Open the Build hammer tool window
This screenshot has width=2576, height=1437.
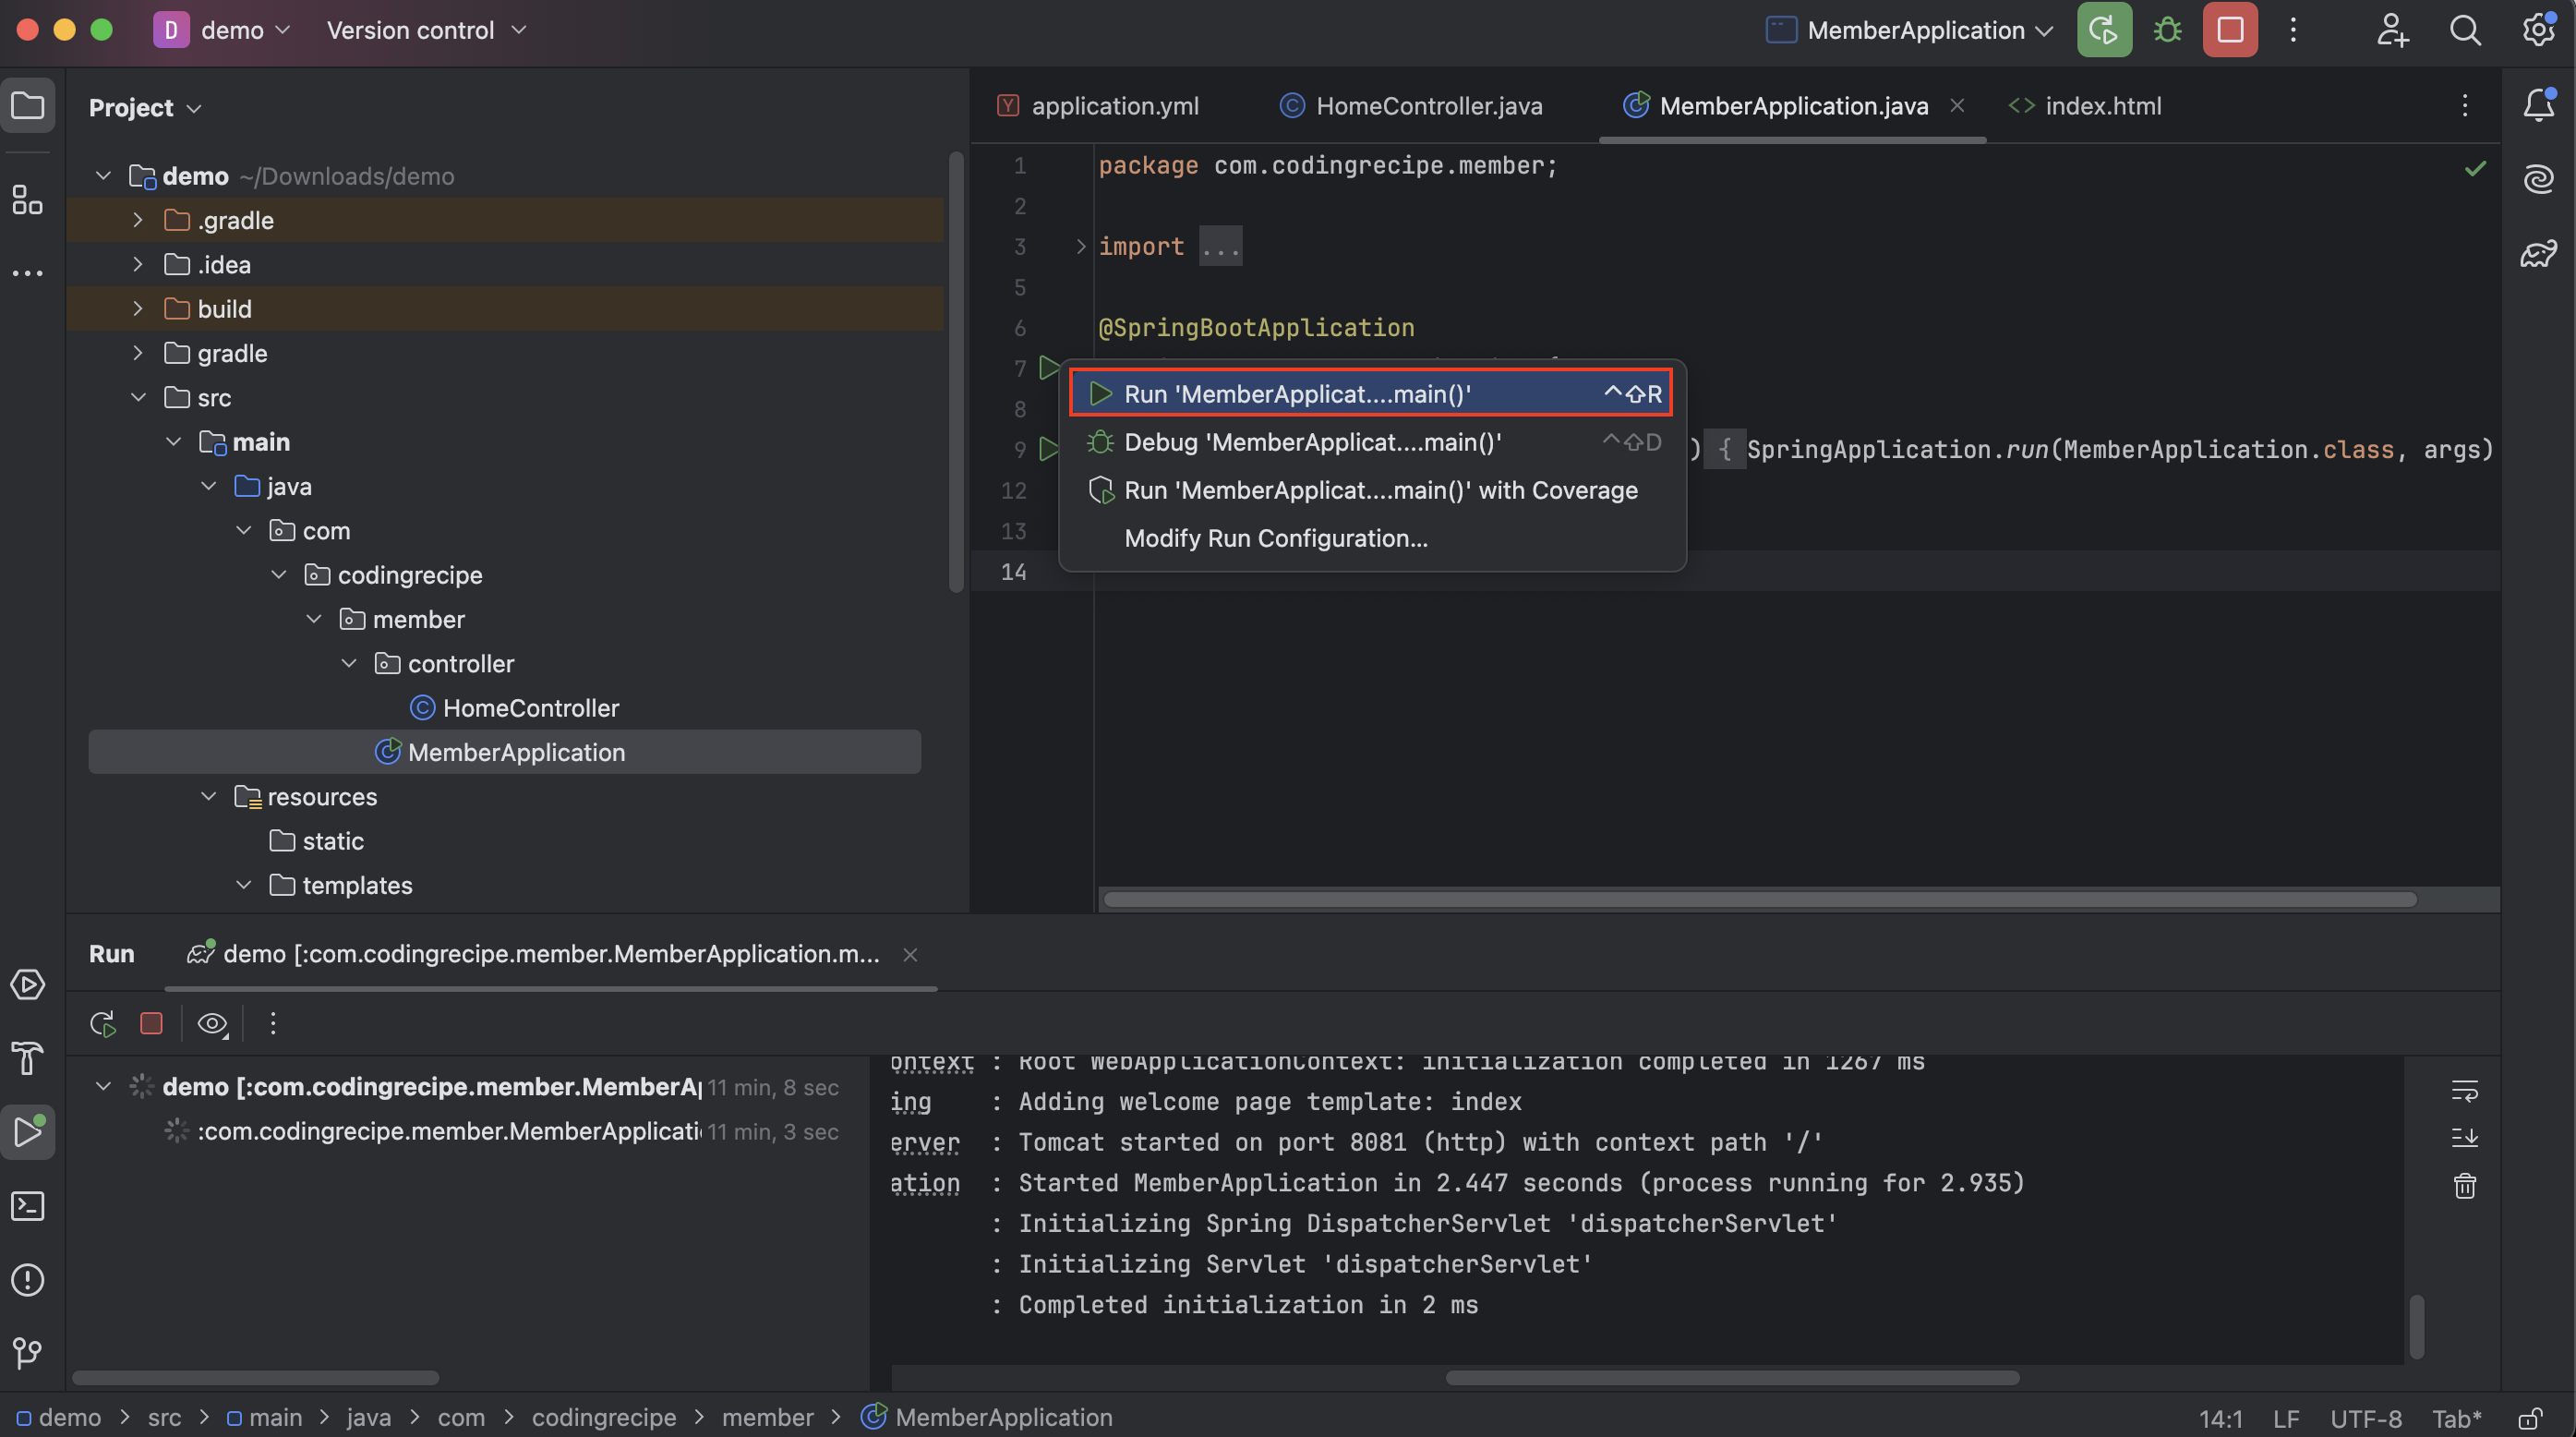[28, 1058]
